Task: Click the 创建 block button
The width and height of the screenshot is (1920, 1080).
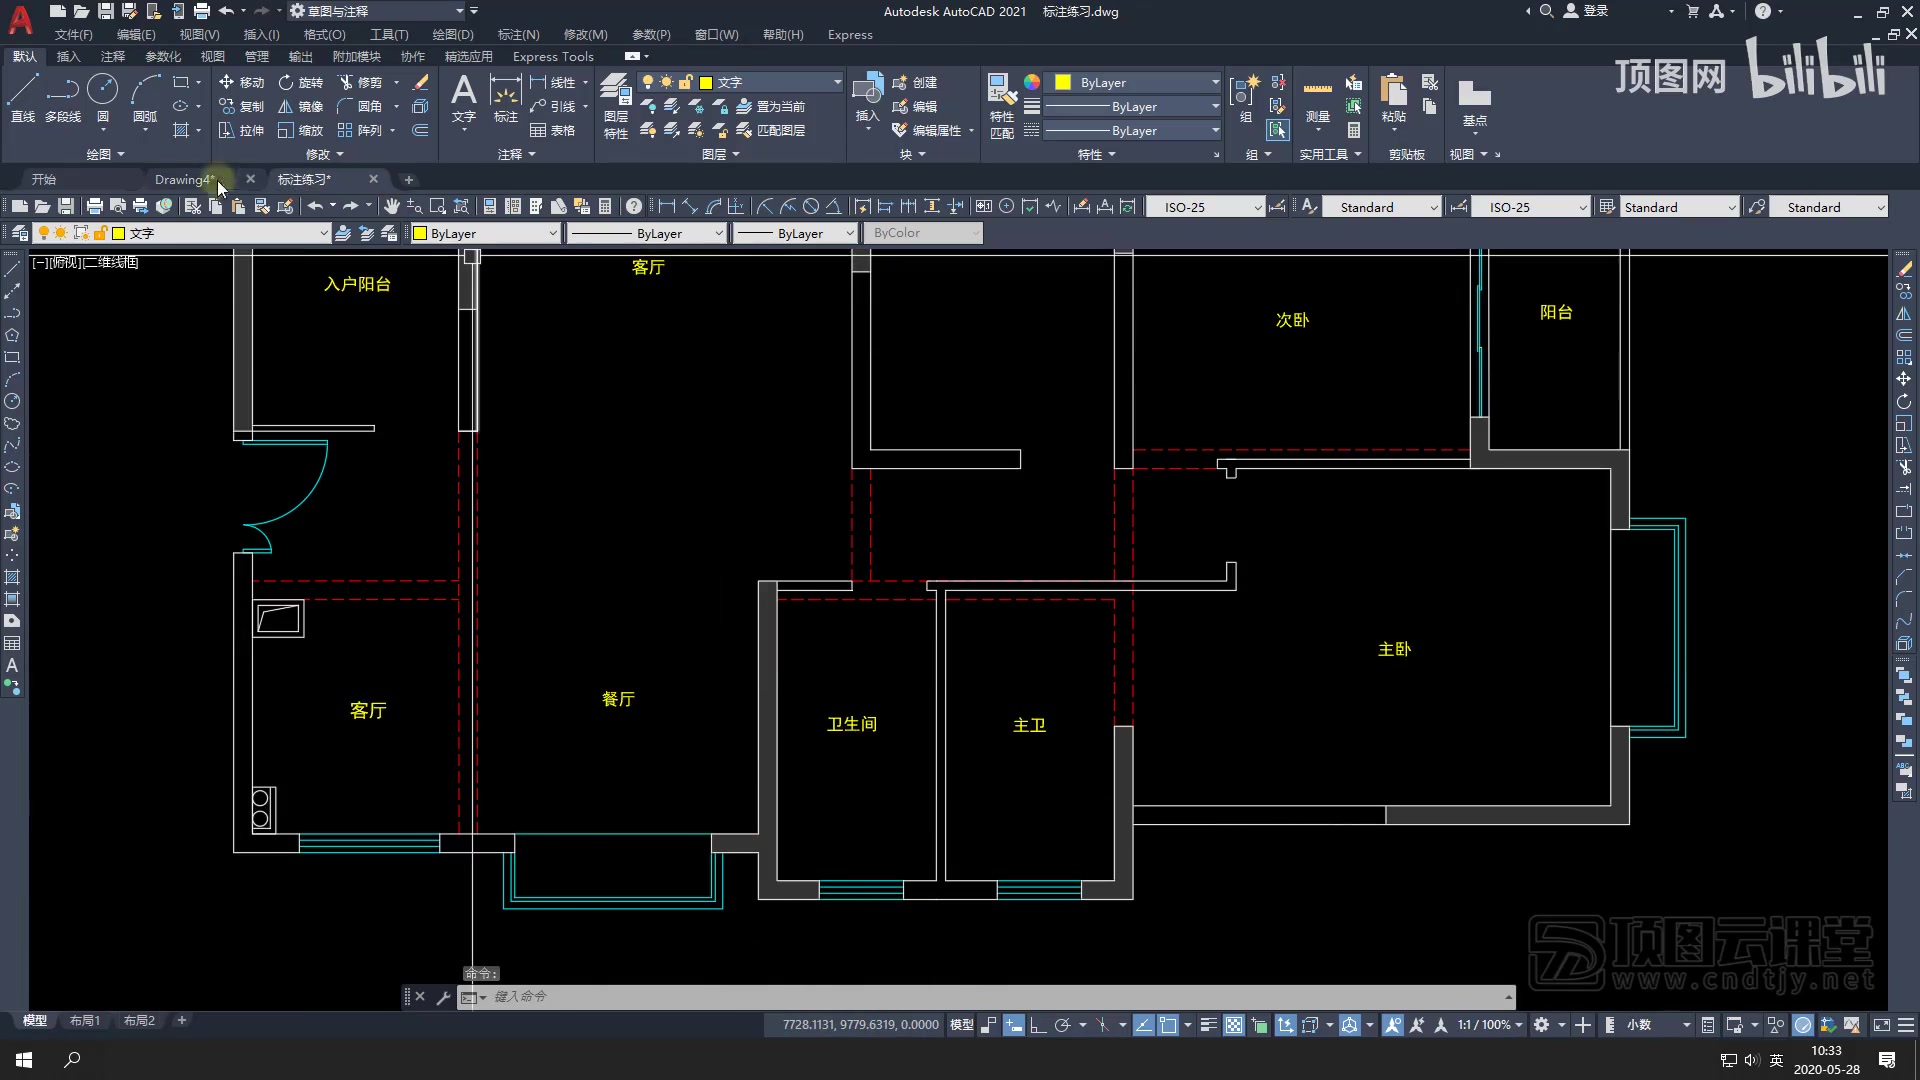Action: [915, 82]
